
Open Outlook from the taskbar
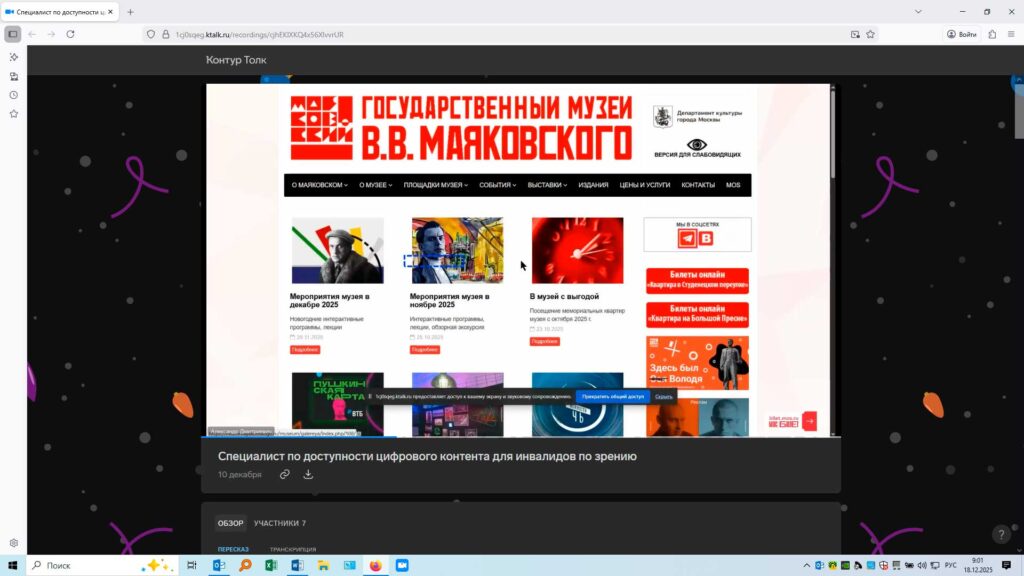pyautogui.click(x=217, y=565)
